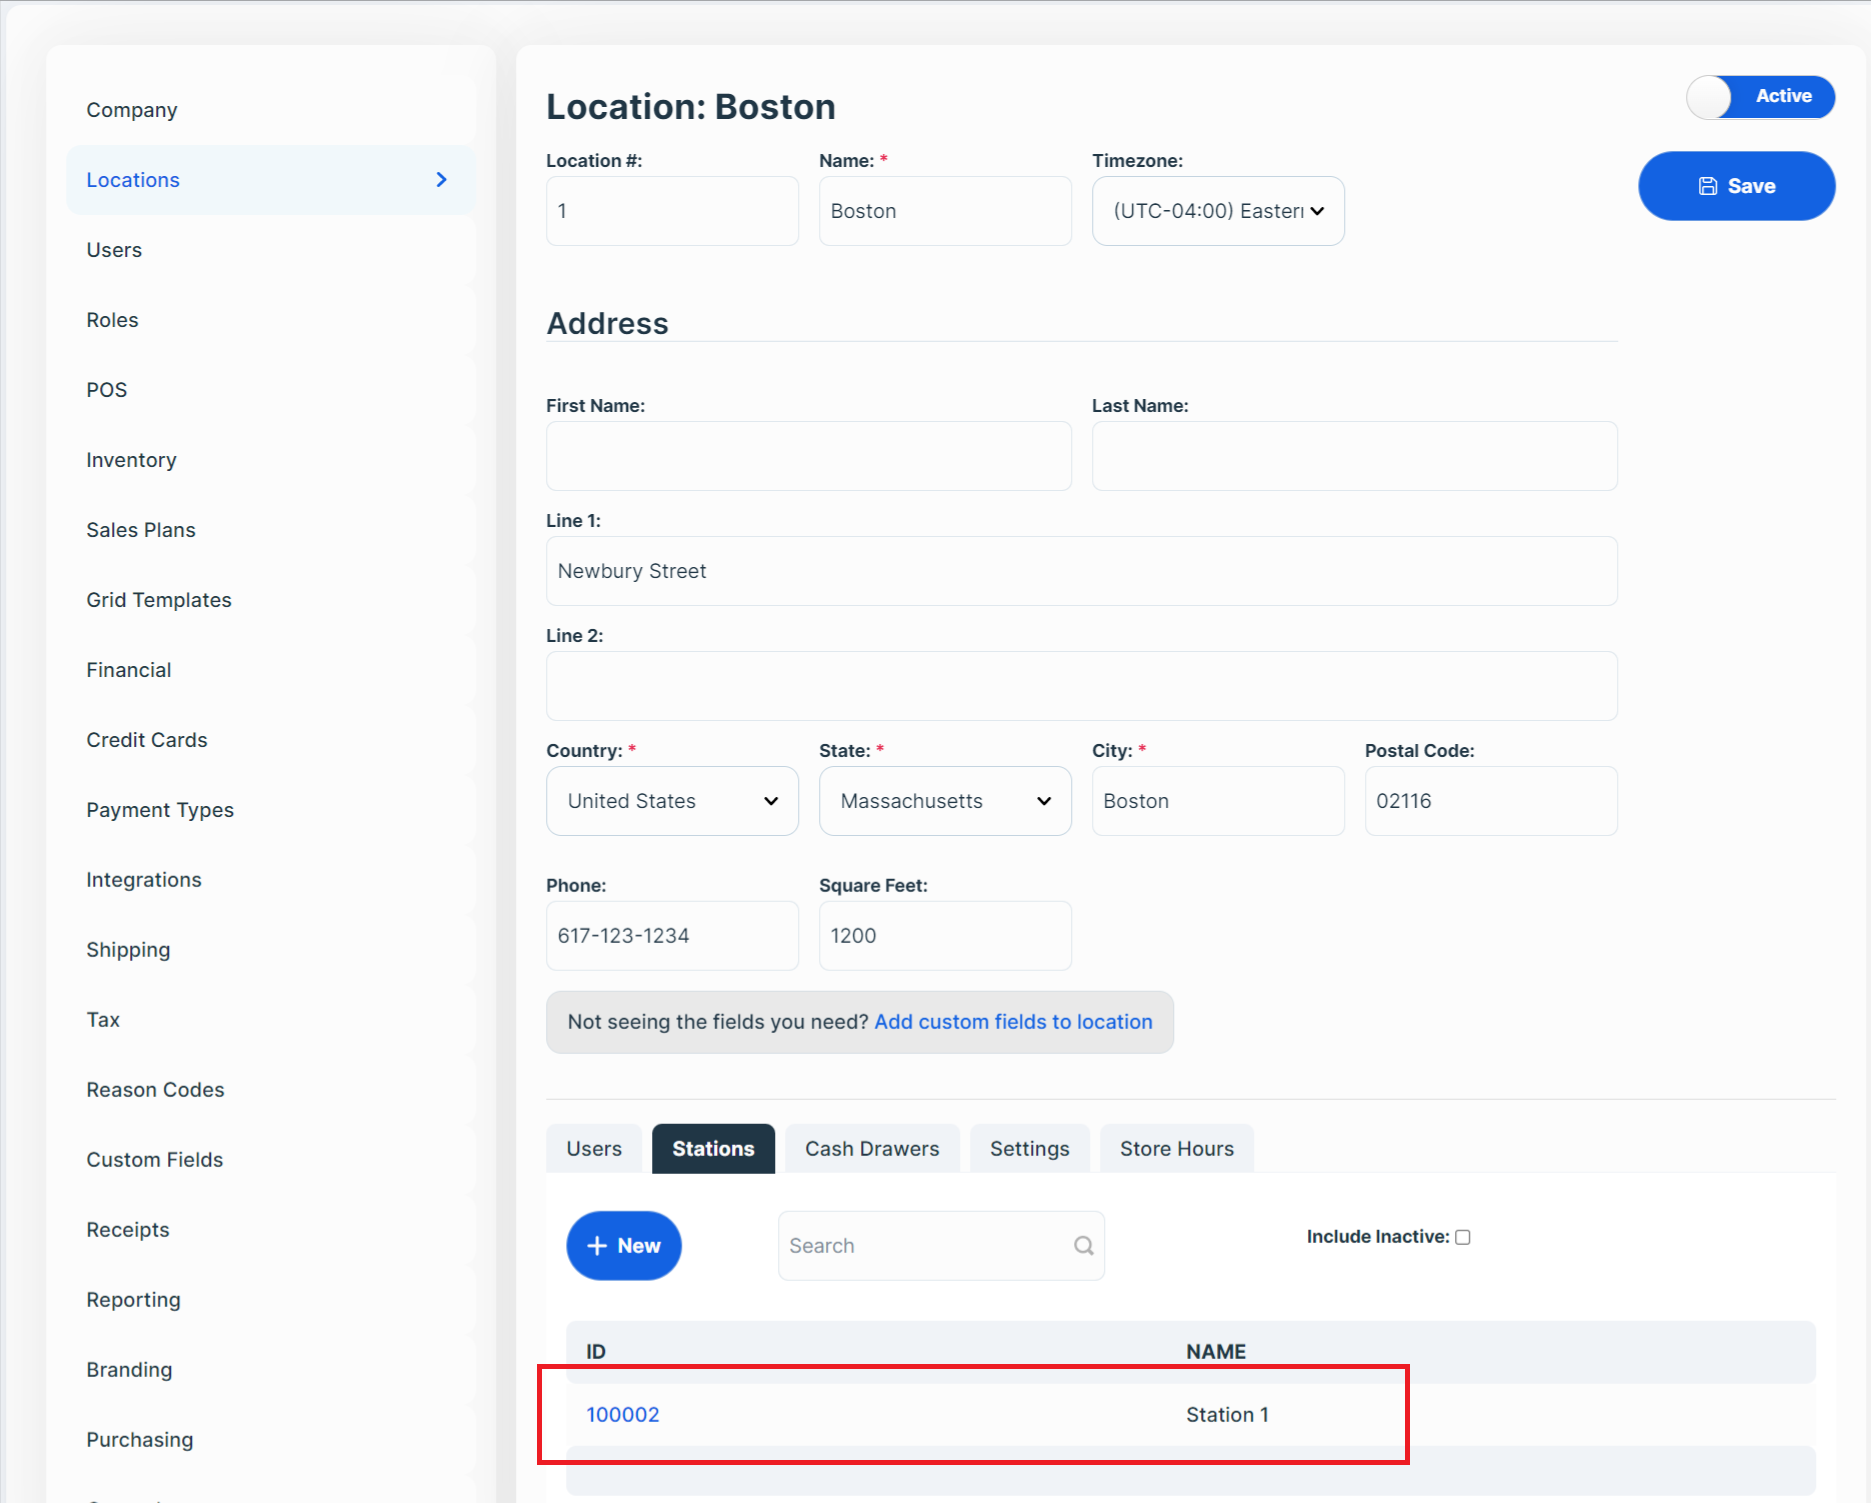
Task: Open the Country dropdown
Action: pos(672,801)
